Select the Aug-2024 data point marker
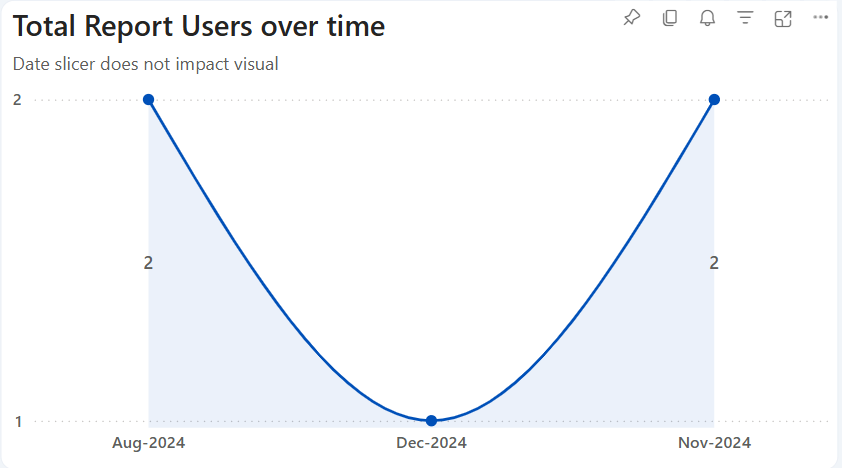The width and height of the screenshot is (842, 468). (148, 99)
